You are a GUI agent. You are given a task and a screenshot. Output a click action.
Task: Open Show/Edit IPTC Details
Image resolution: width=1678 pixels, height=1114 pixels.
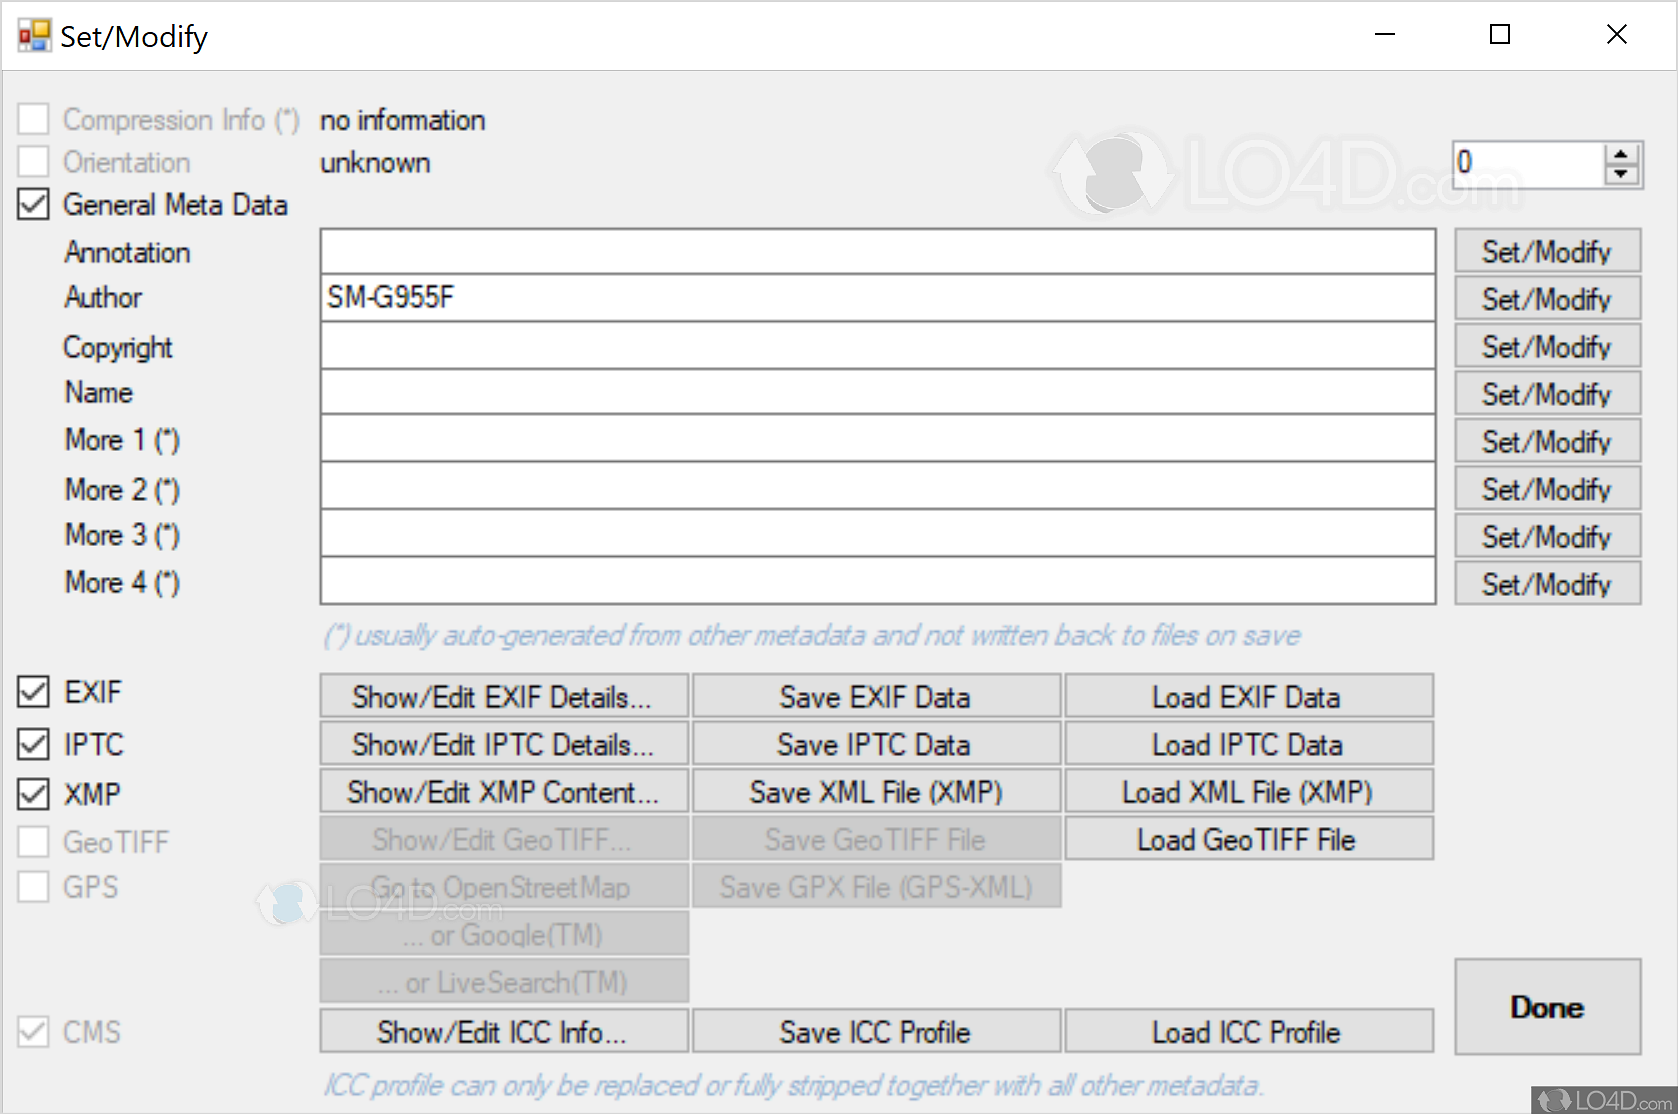[503, 743]
